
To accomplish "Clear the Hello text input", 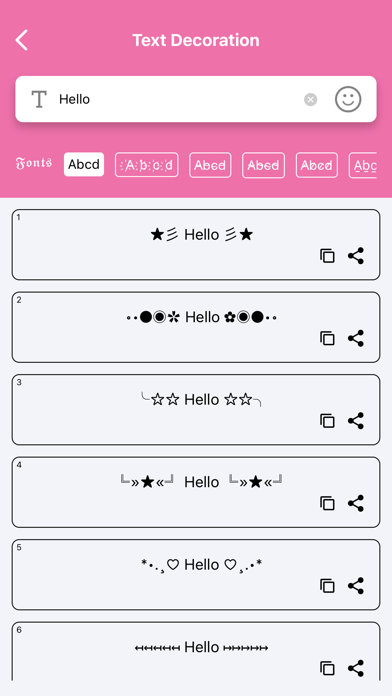I will 310,99.
